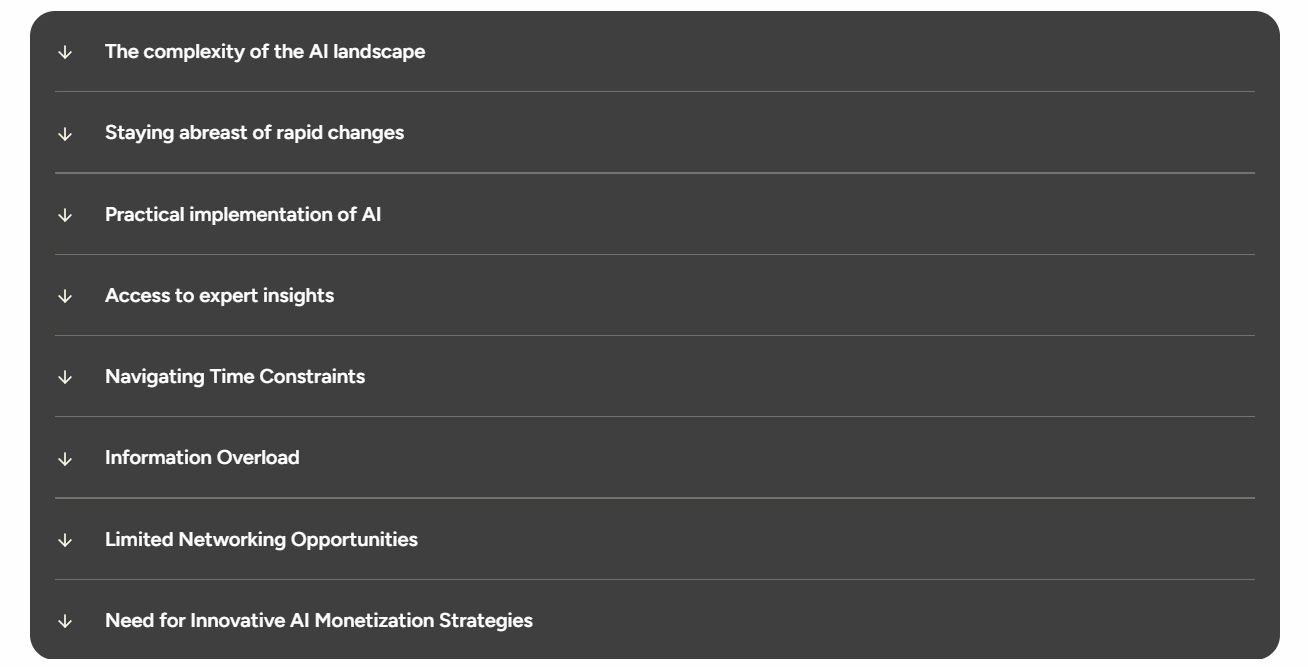This screenshot has height=667, width=1308.
Task: Click the empty right portion of 'Navigating Time Constraints' row
Action: click(900, 377)
